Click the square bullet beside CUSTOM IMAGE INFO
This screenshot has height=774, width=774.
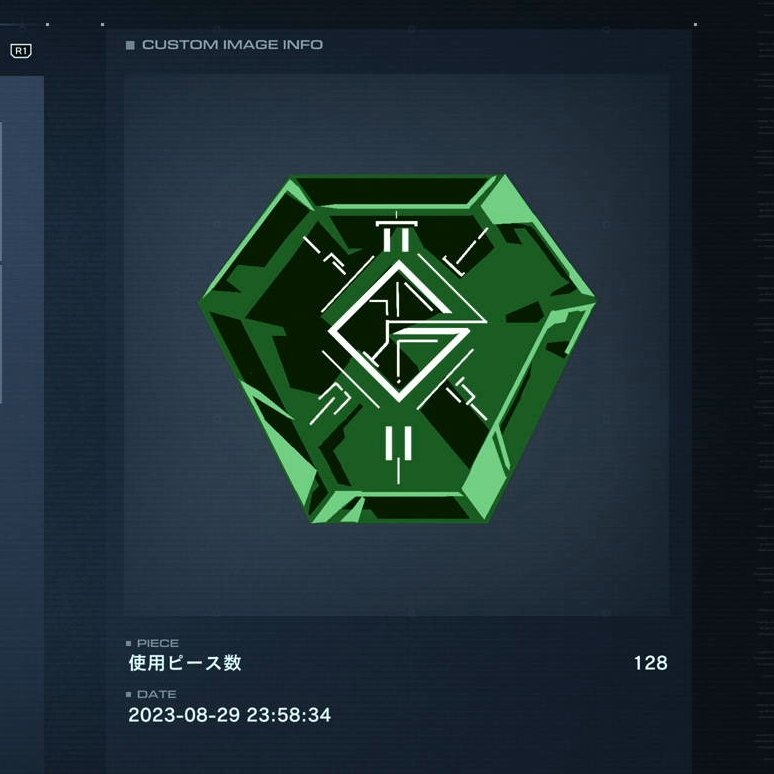(x=130, y=45)
